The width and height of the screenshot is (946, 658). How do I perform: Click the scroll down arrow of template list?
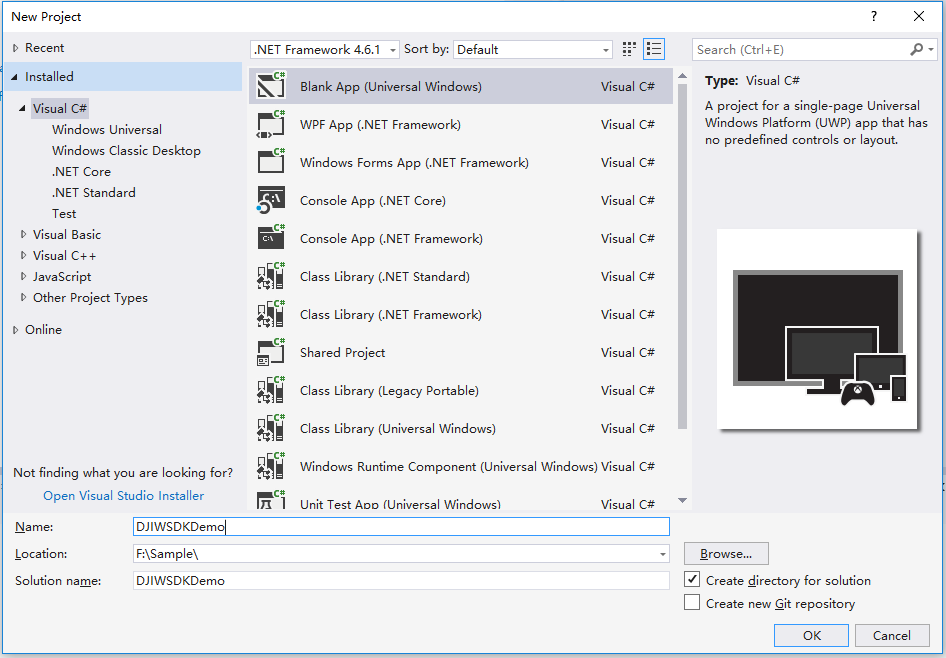click(x=682, y=501)
